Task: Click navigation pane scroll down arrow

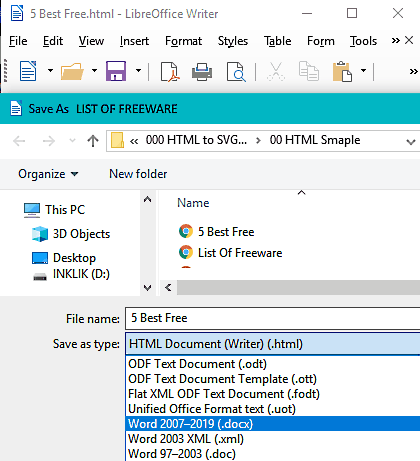Action: [147, 287]
